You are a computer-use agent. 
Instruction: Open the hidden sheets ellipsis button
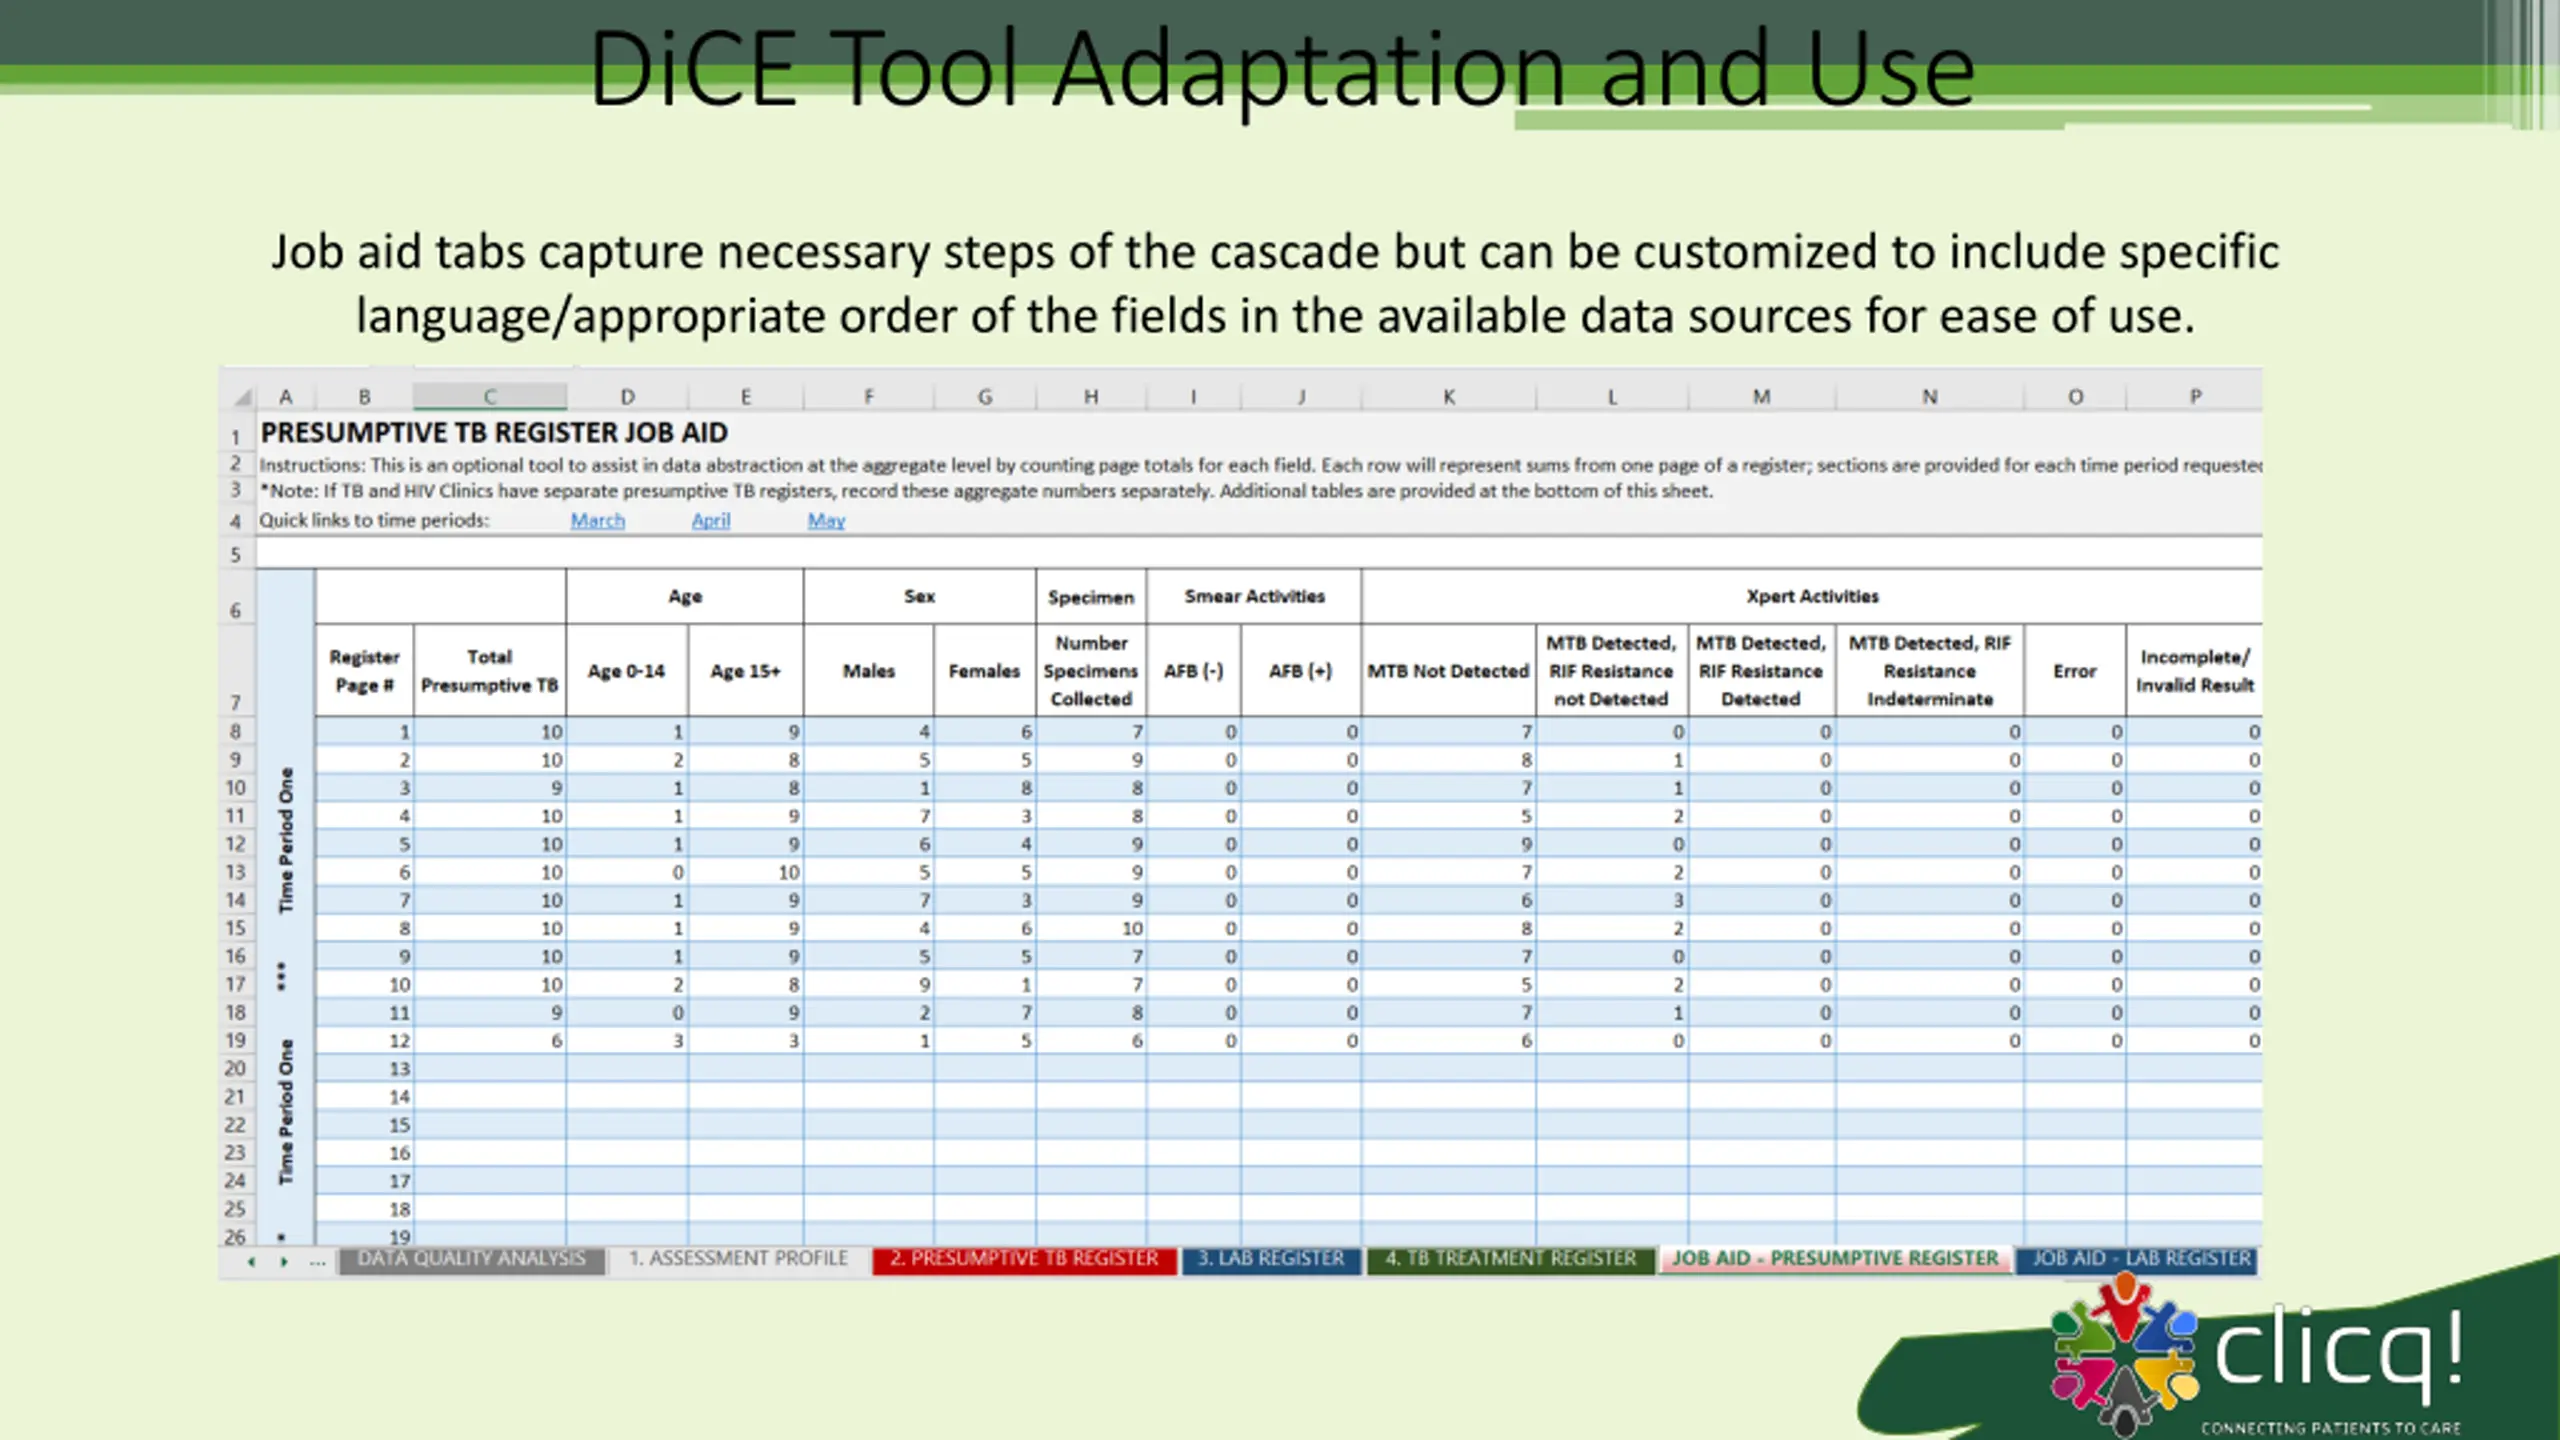318,1262
